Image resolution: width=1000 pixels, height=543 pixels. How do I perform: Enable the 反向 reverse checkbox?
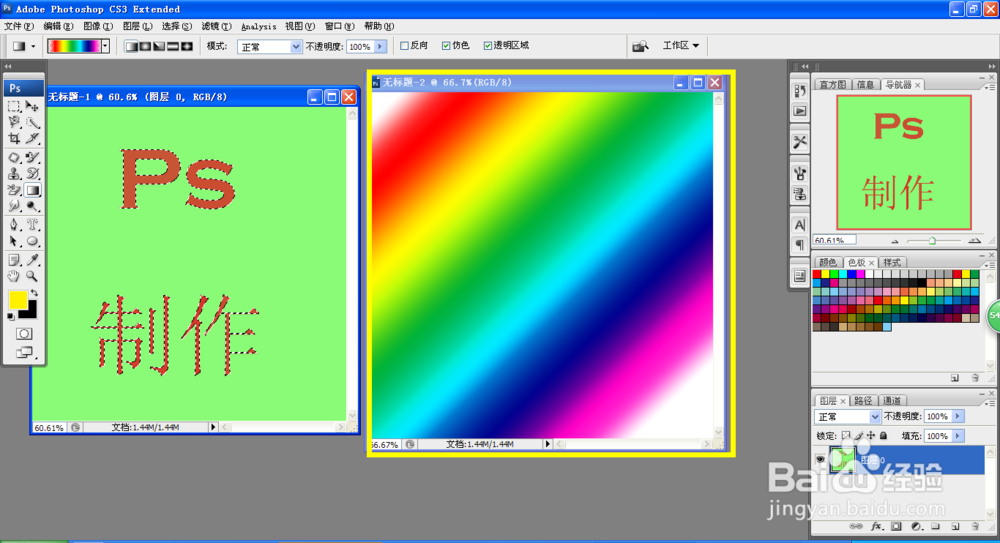click(404, 45)
